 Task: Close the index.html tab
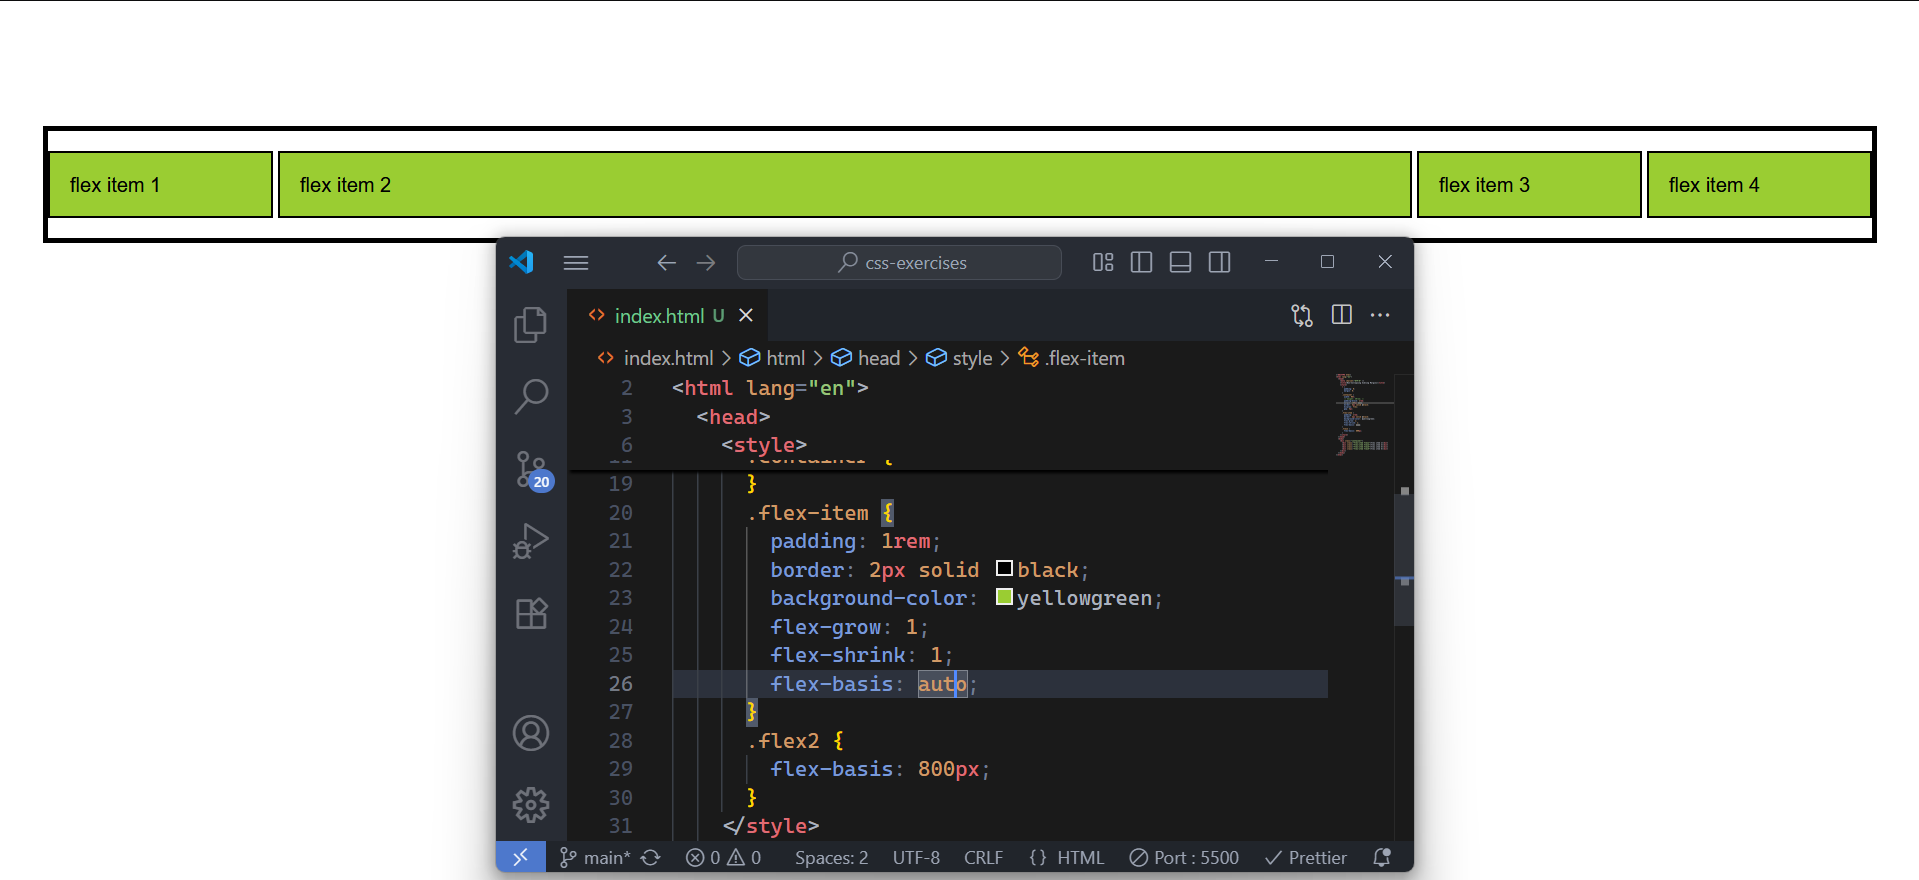click(746, 315)
